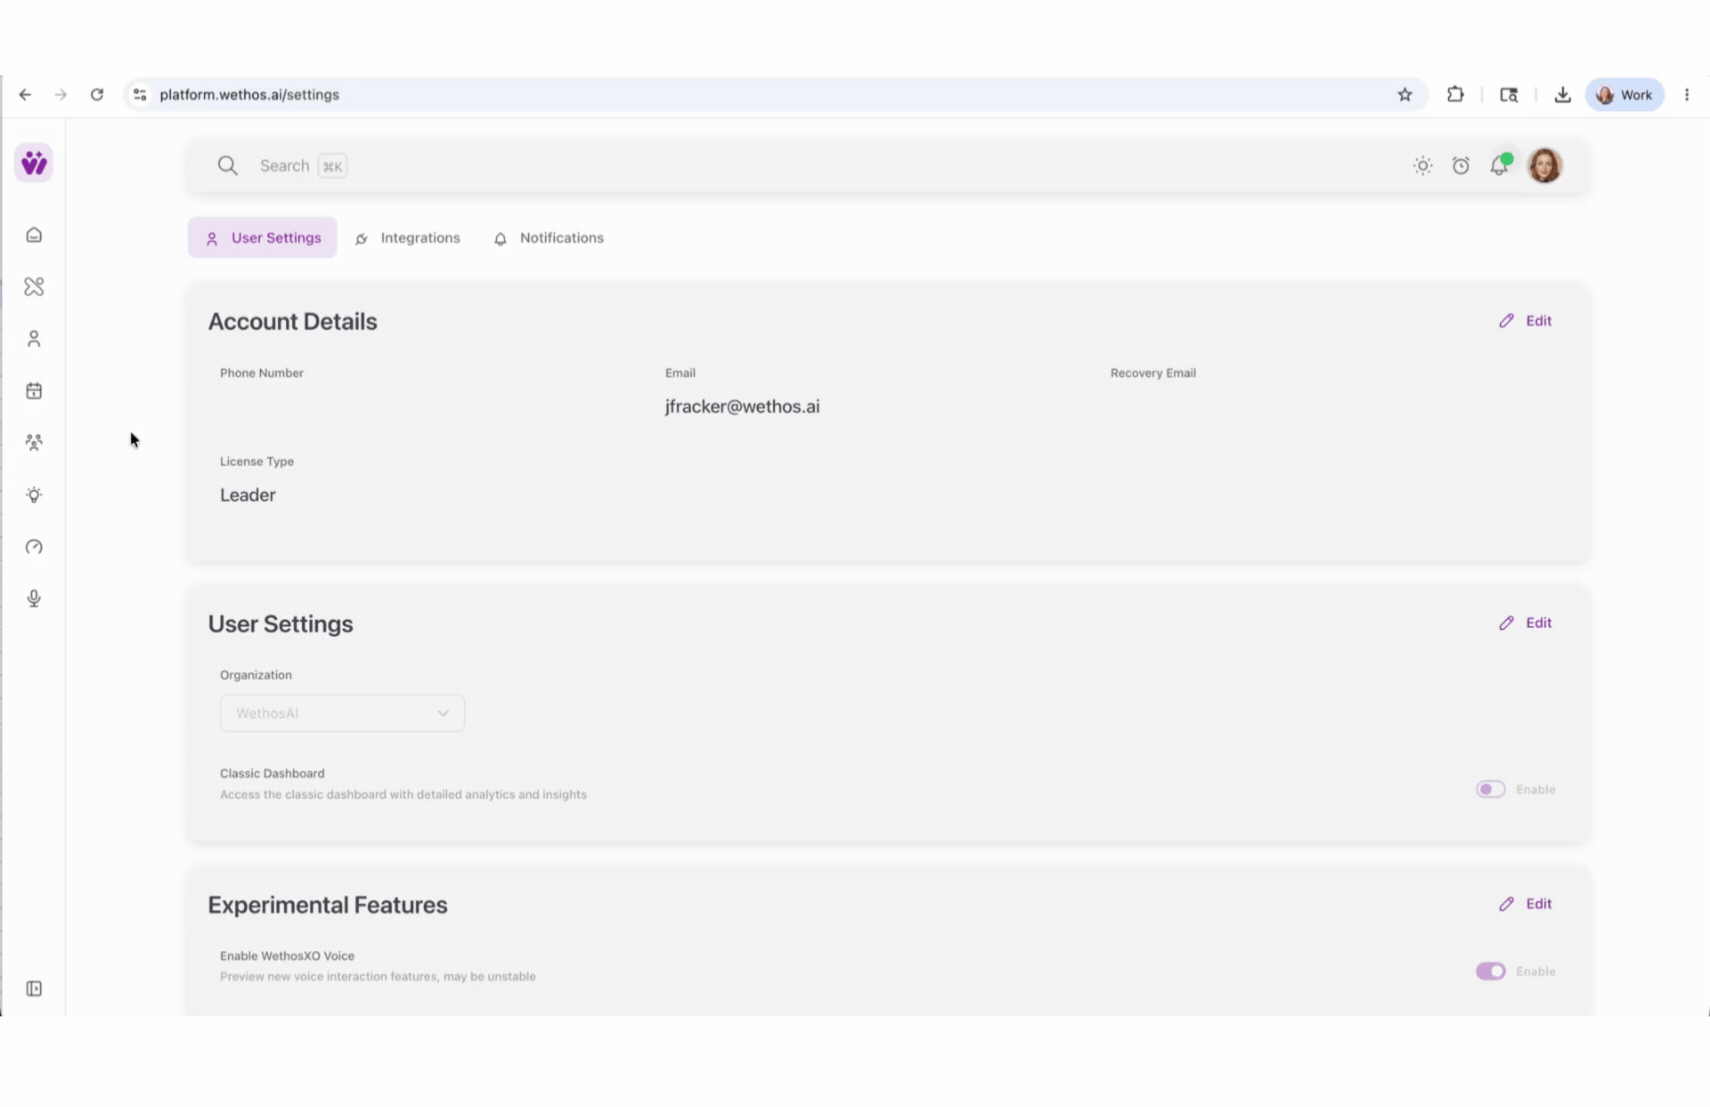Click the Recovery Email label

(1153, 373)
